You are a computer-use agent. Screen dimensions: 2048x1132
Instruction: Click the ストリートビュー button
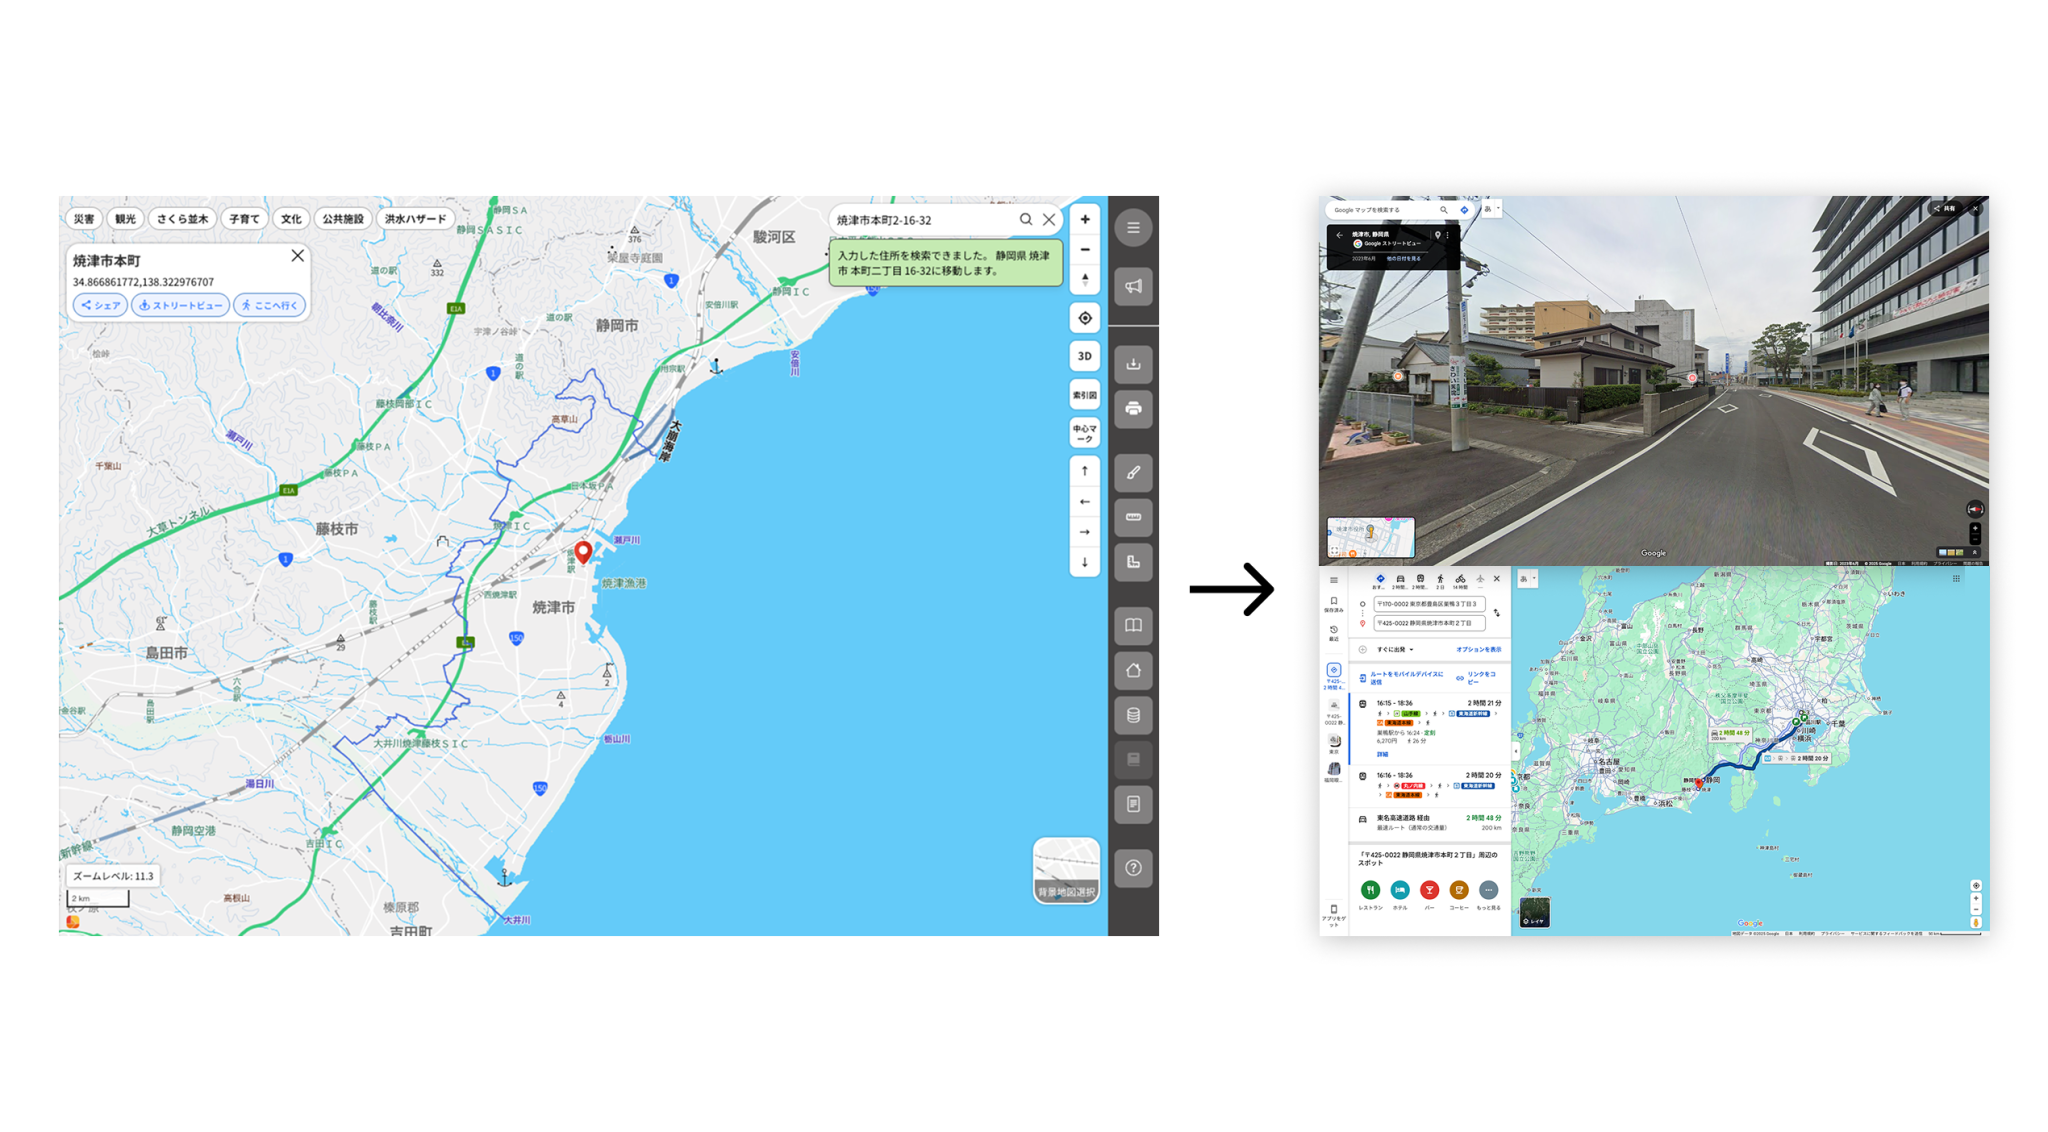[180, 305]
